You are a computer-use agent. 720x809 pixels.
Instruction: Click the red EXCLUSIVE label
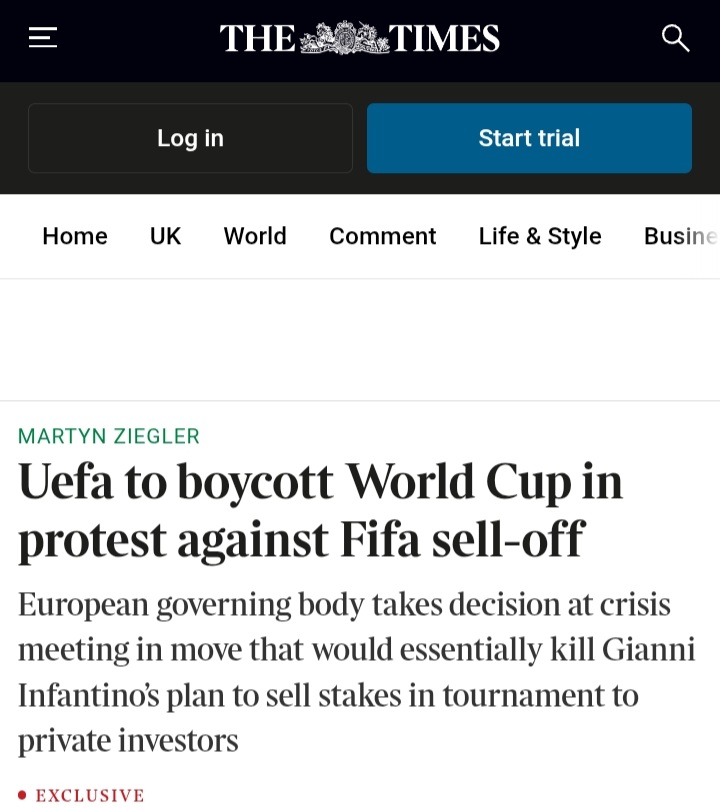click(x=90, y=795)
